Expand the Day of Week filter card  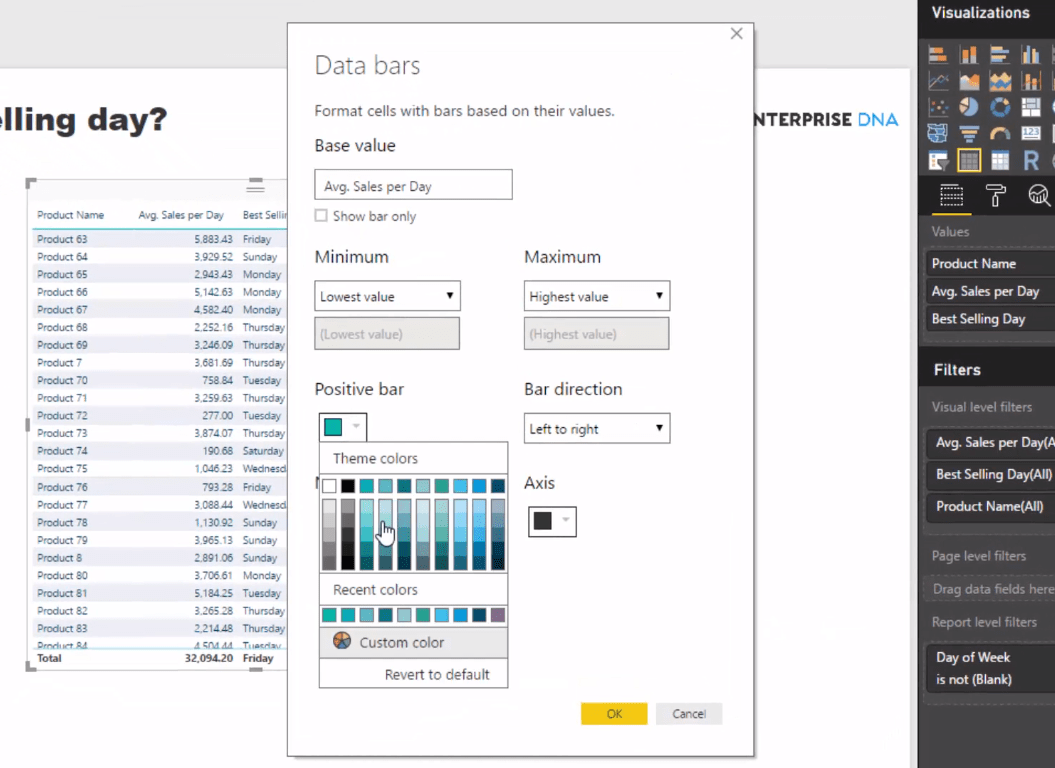click(x=990, y=668)
